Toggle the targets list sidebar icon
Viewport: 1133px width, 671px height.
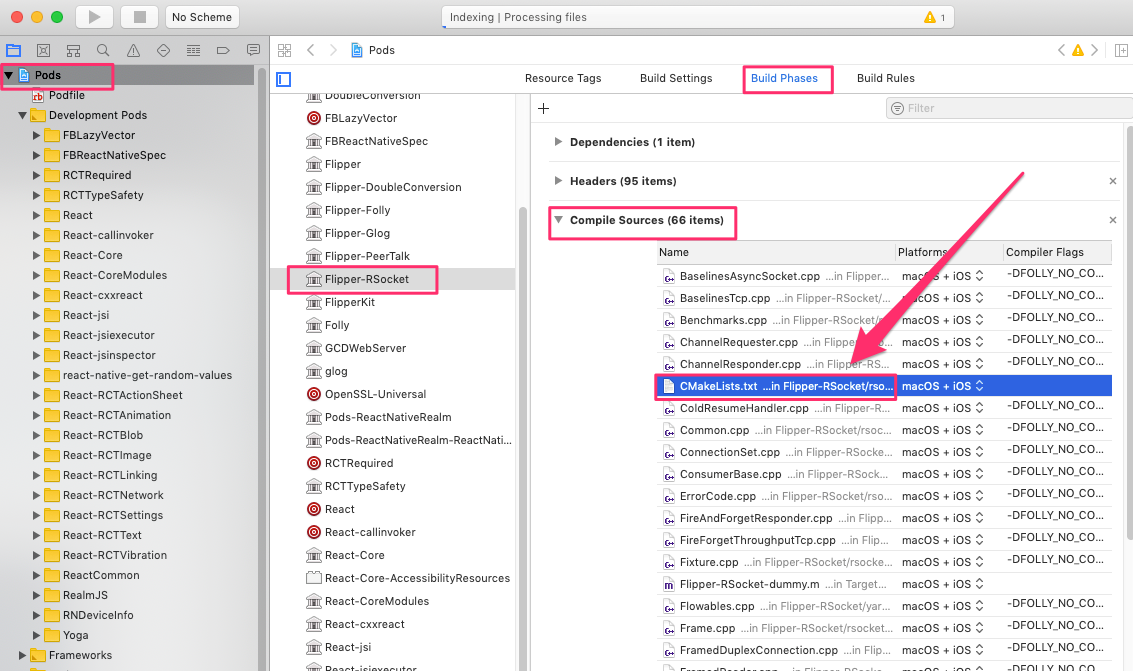click(283, 79)
